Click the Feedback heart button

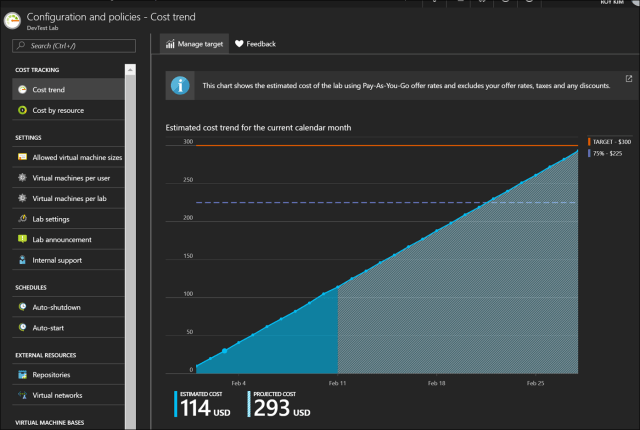255,45
